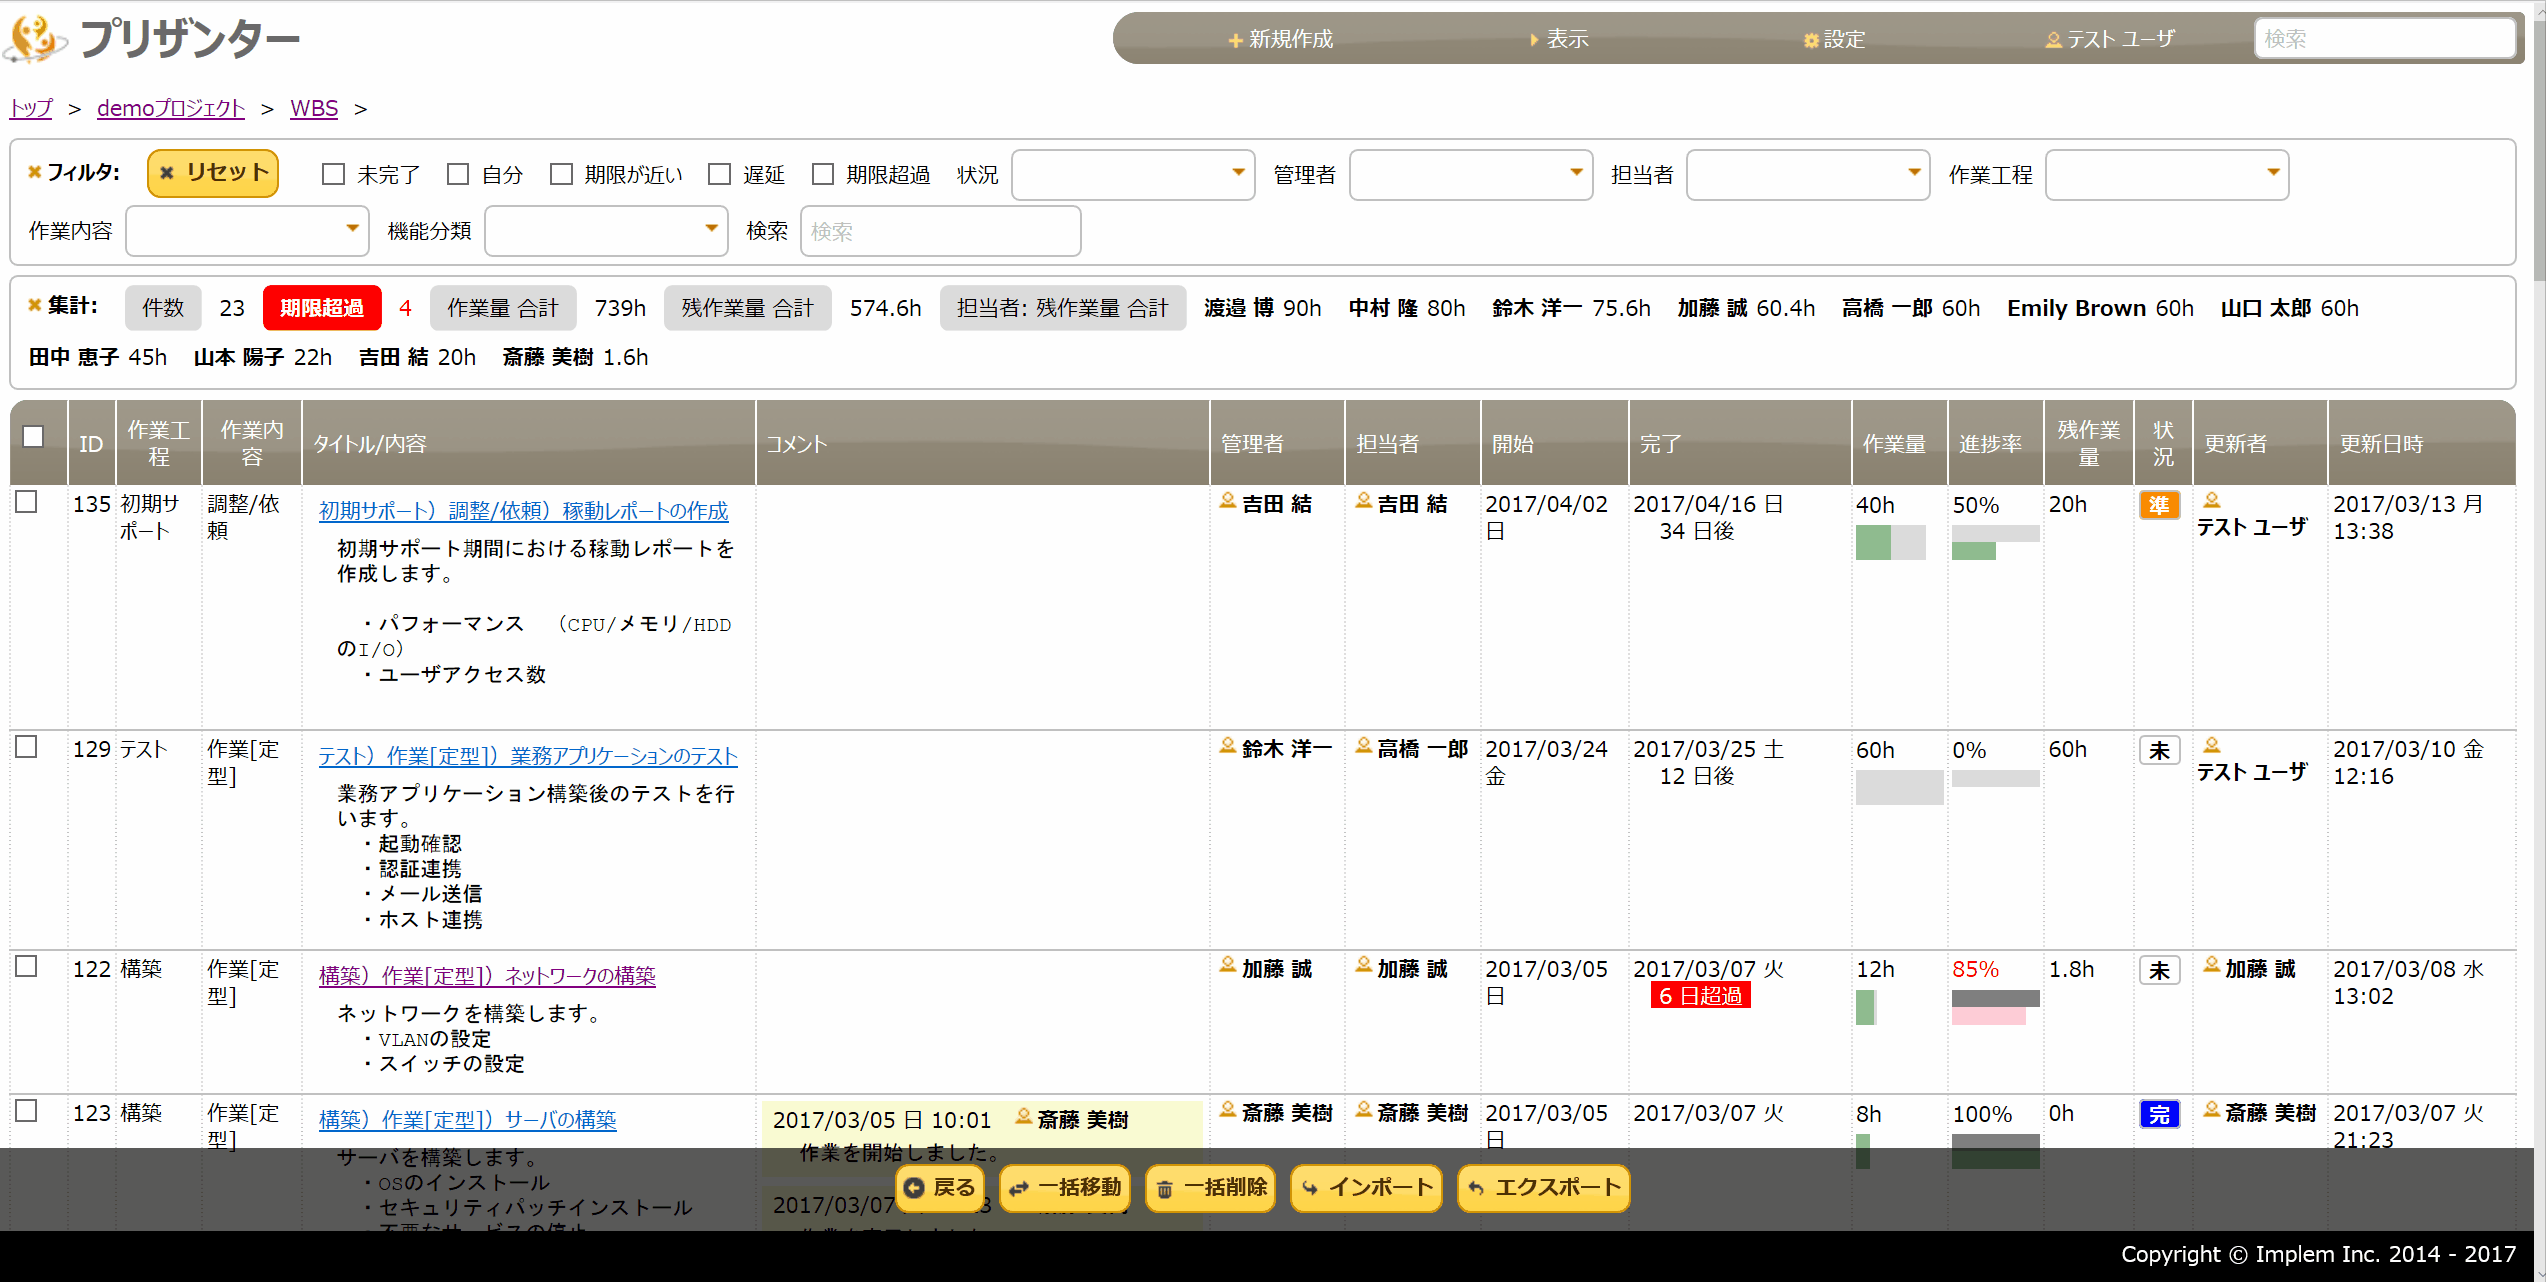
Task: Open the demoプロジェクト breadcrumb link
Action: tap(171, 108)
